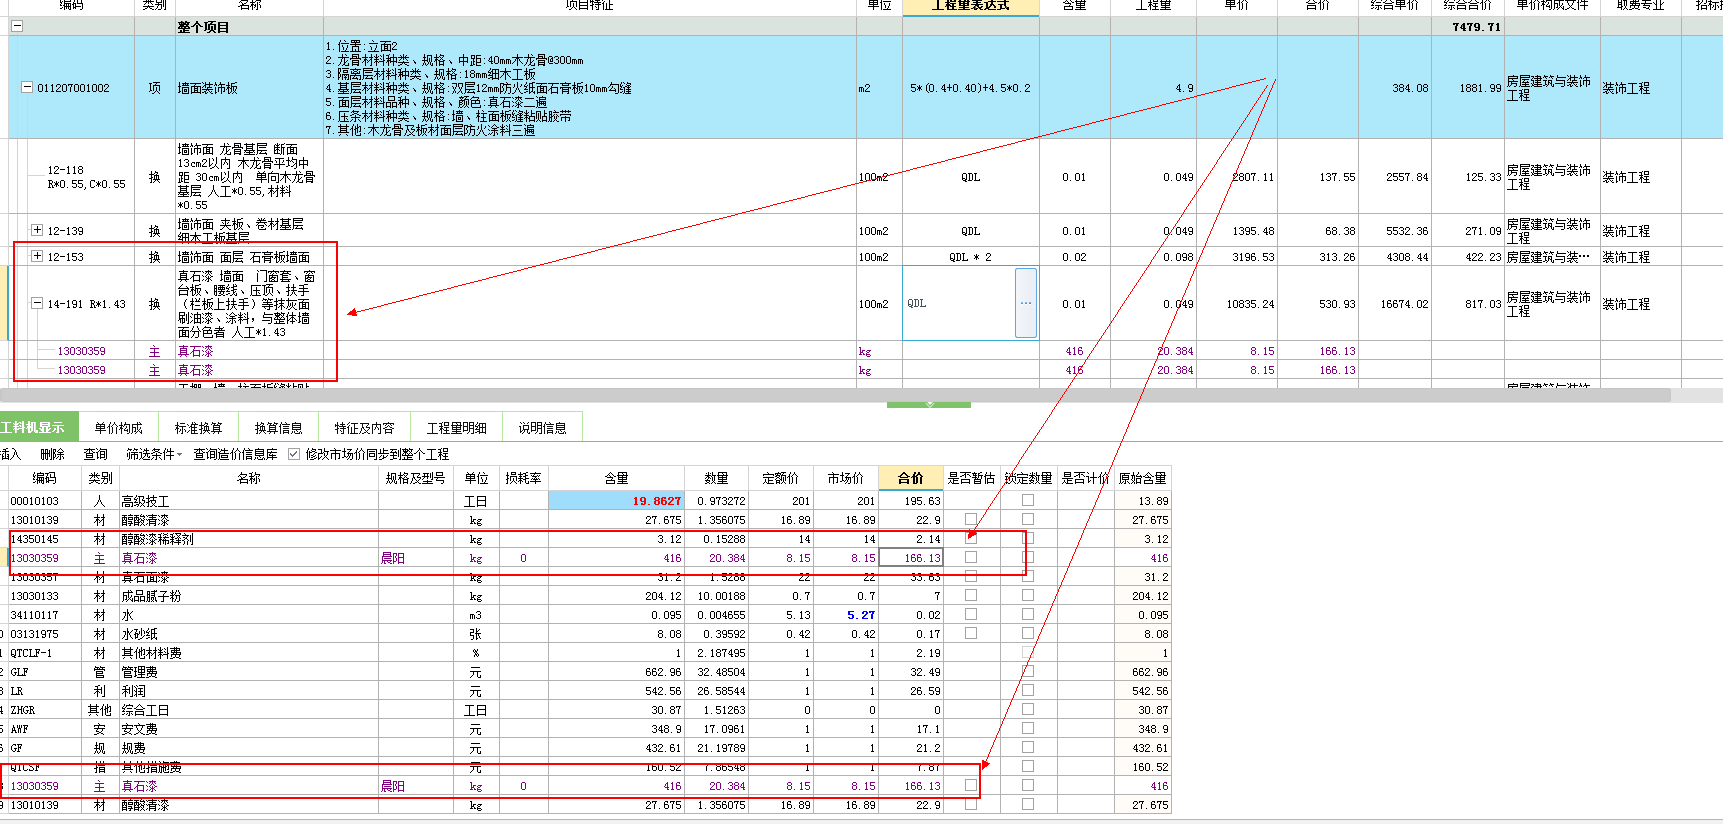This screenshot has height=824, width=1723.
Task: Click the 插入 button
Action: coord(10,454)
